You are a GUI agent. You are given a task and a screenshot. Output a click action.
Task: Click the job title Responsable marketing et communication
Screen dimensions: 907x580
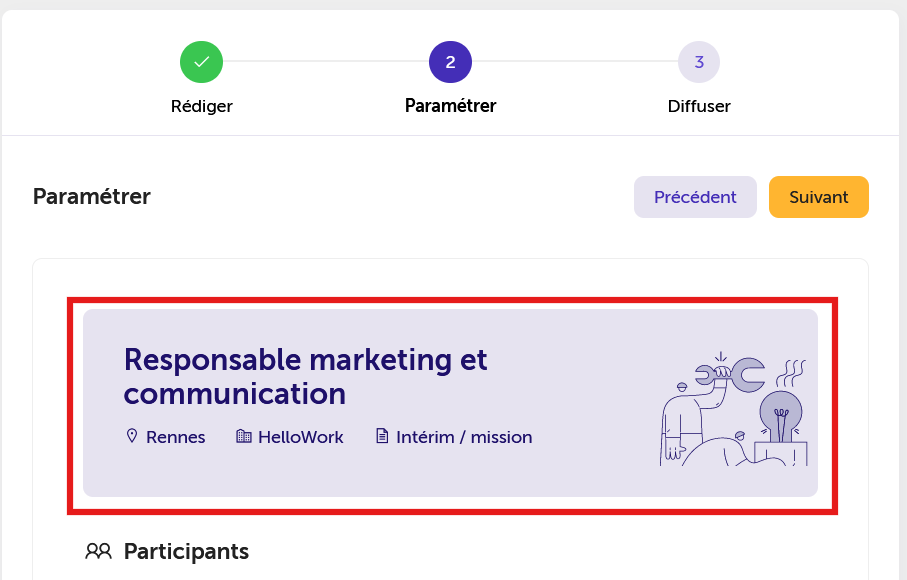click(305, 376)
